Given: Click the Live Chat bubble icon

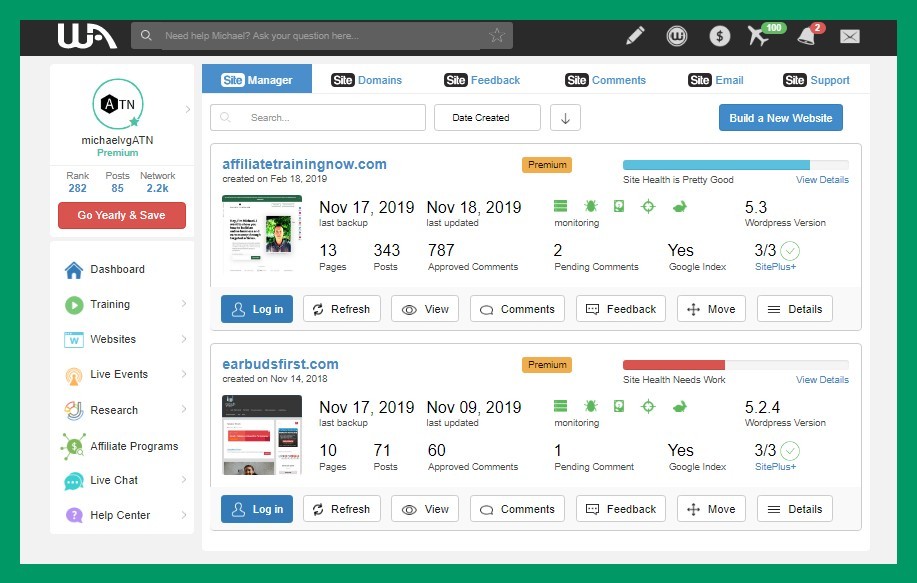Looking at the screenshot, I should click(x=74, y=481).
